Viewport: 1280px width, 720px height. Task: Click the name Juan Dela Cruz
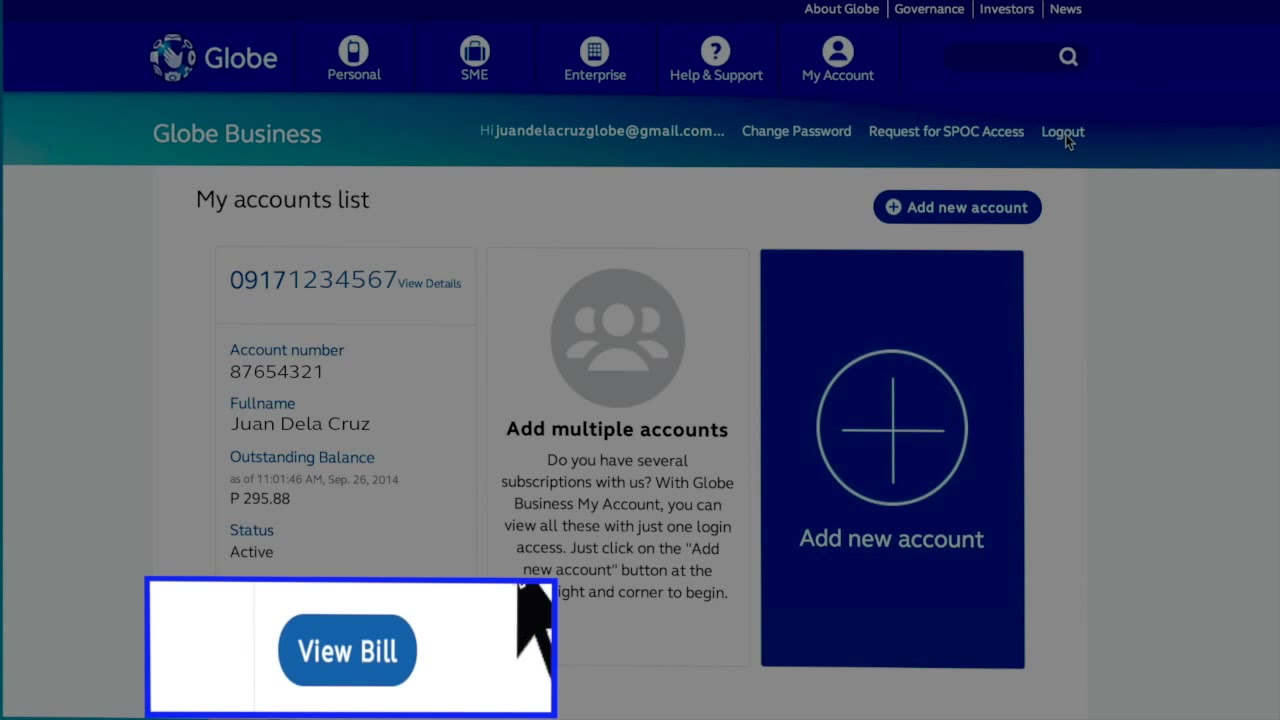(x=300, y=424)
